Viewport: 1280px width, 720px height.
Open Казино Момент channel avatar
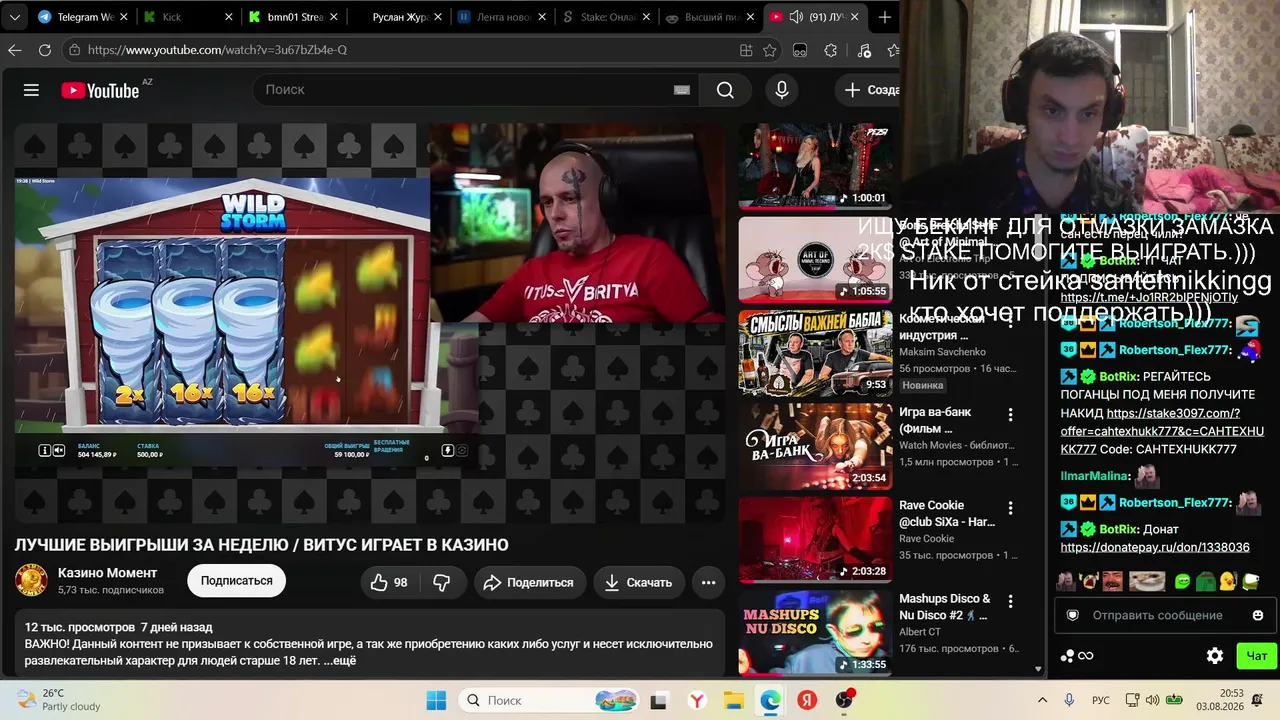31,580
